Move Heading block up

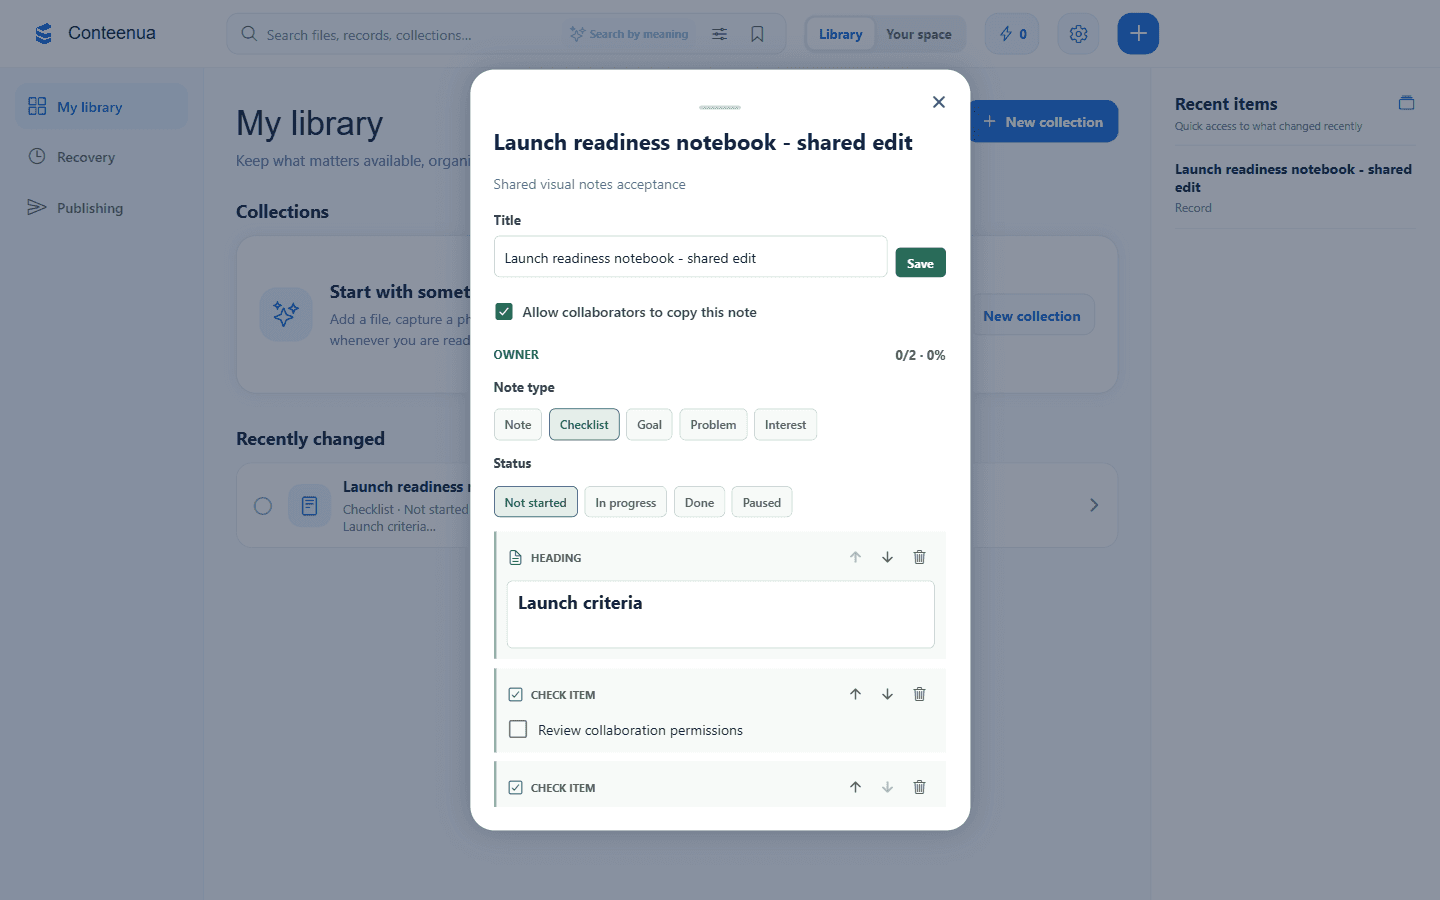[855, 557]
